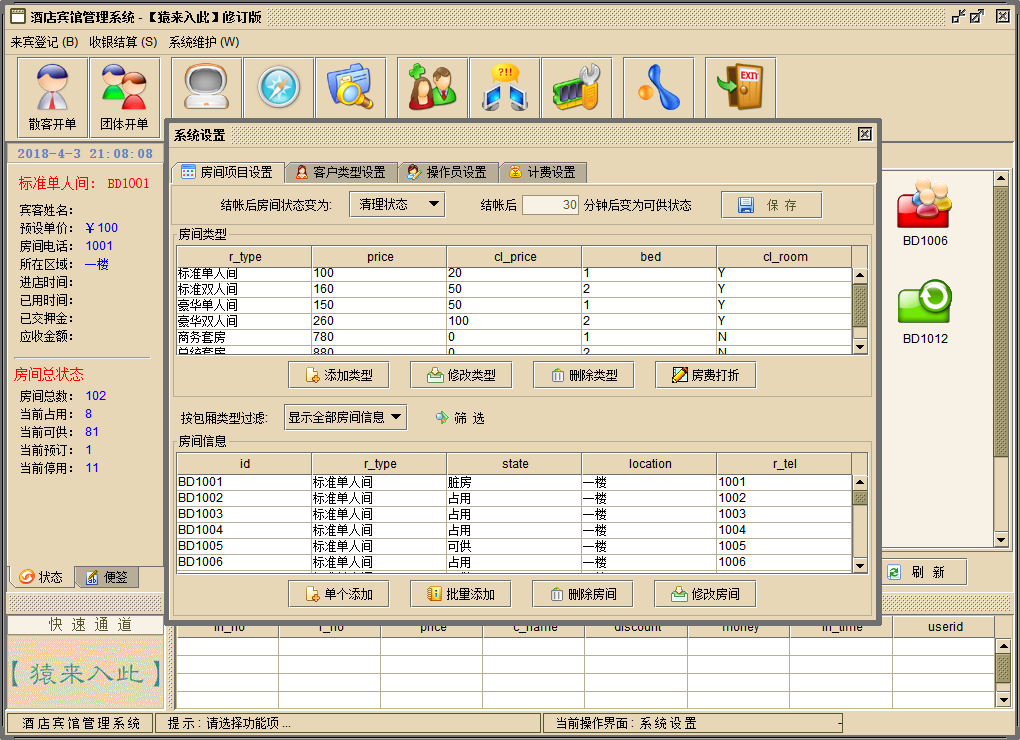Click the 保存 save button
The image size is (1020, 740).
(x=772, y=205)
